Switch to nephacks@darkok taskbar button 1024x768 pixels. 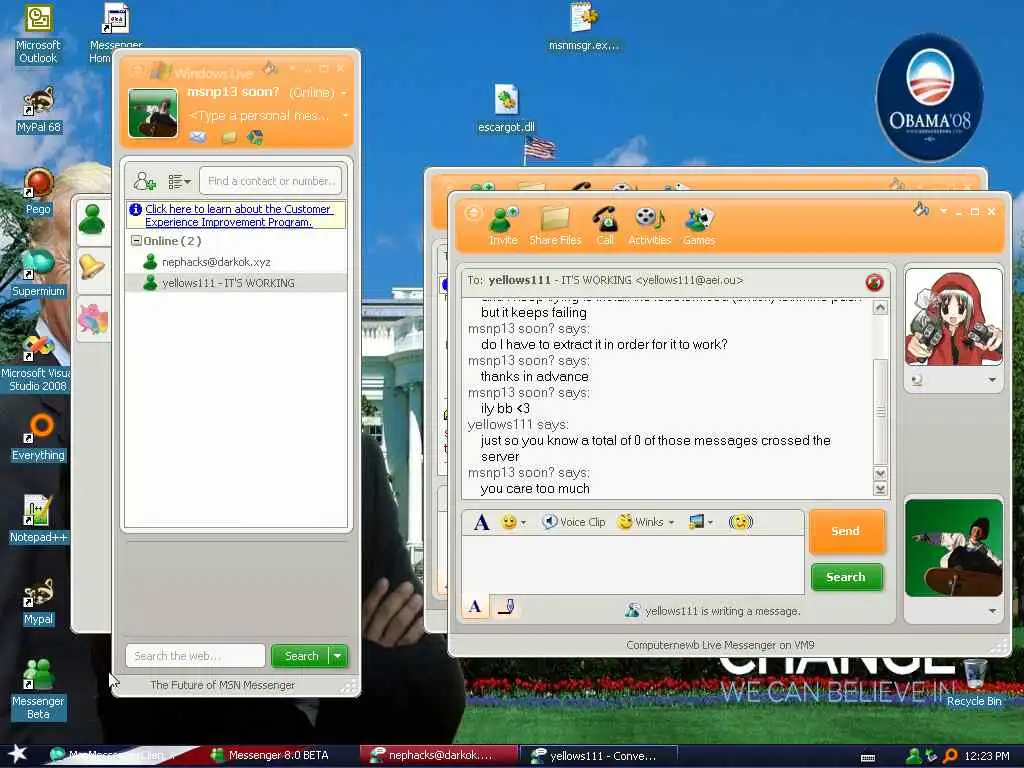click(x=439, y=756)
